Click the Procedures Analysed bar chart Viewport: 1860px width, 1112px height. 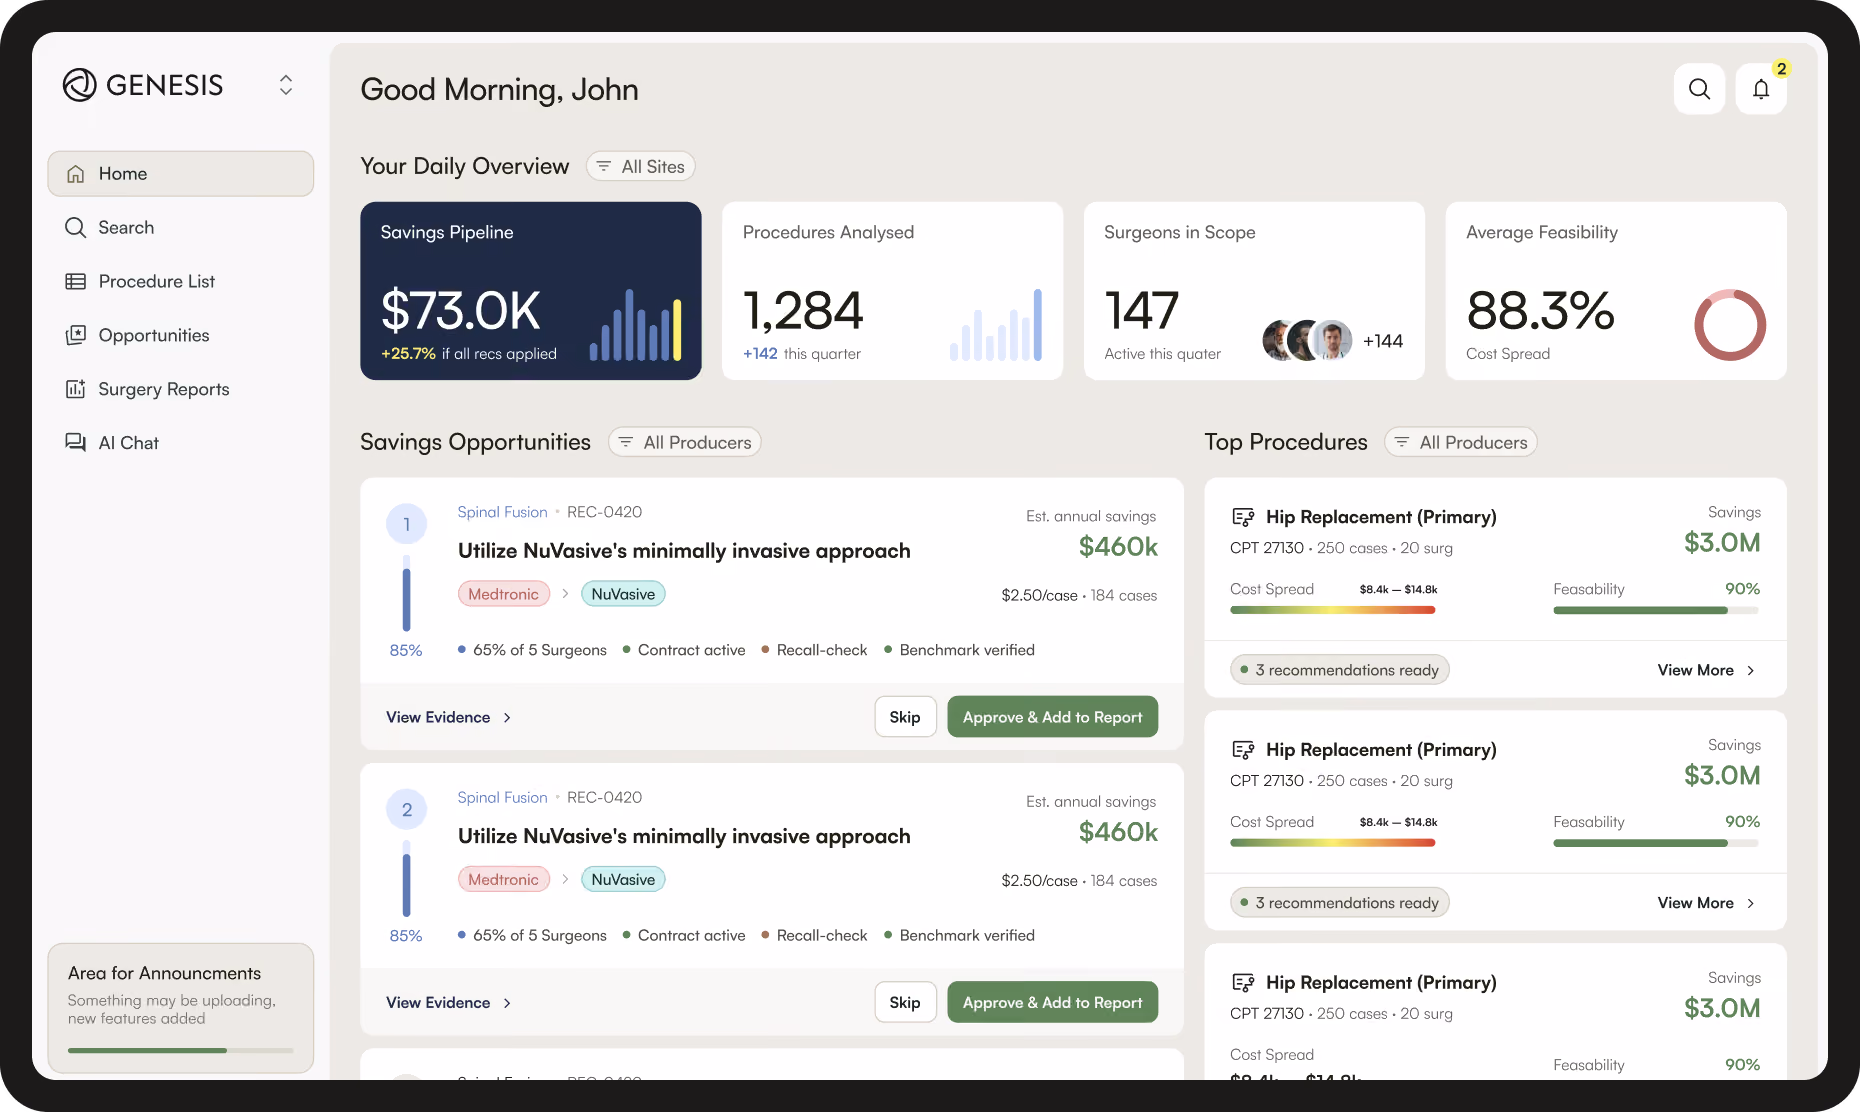click(x=996, y=325)
